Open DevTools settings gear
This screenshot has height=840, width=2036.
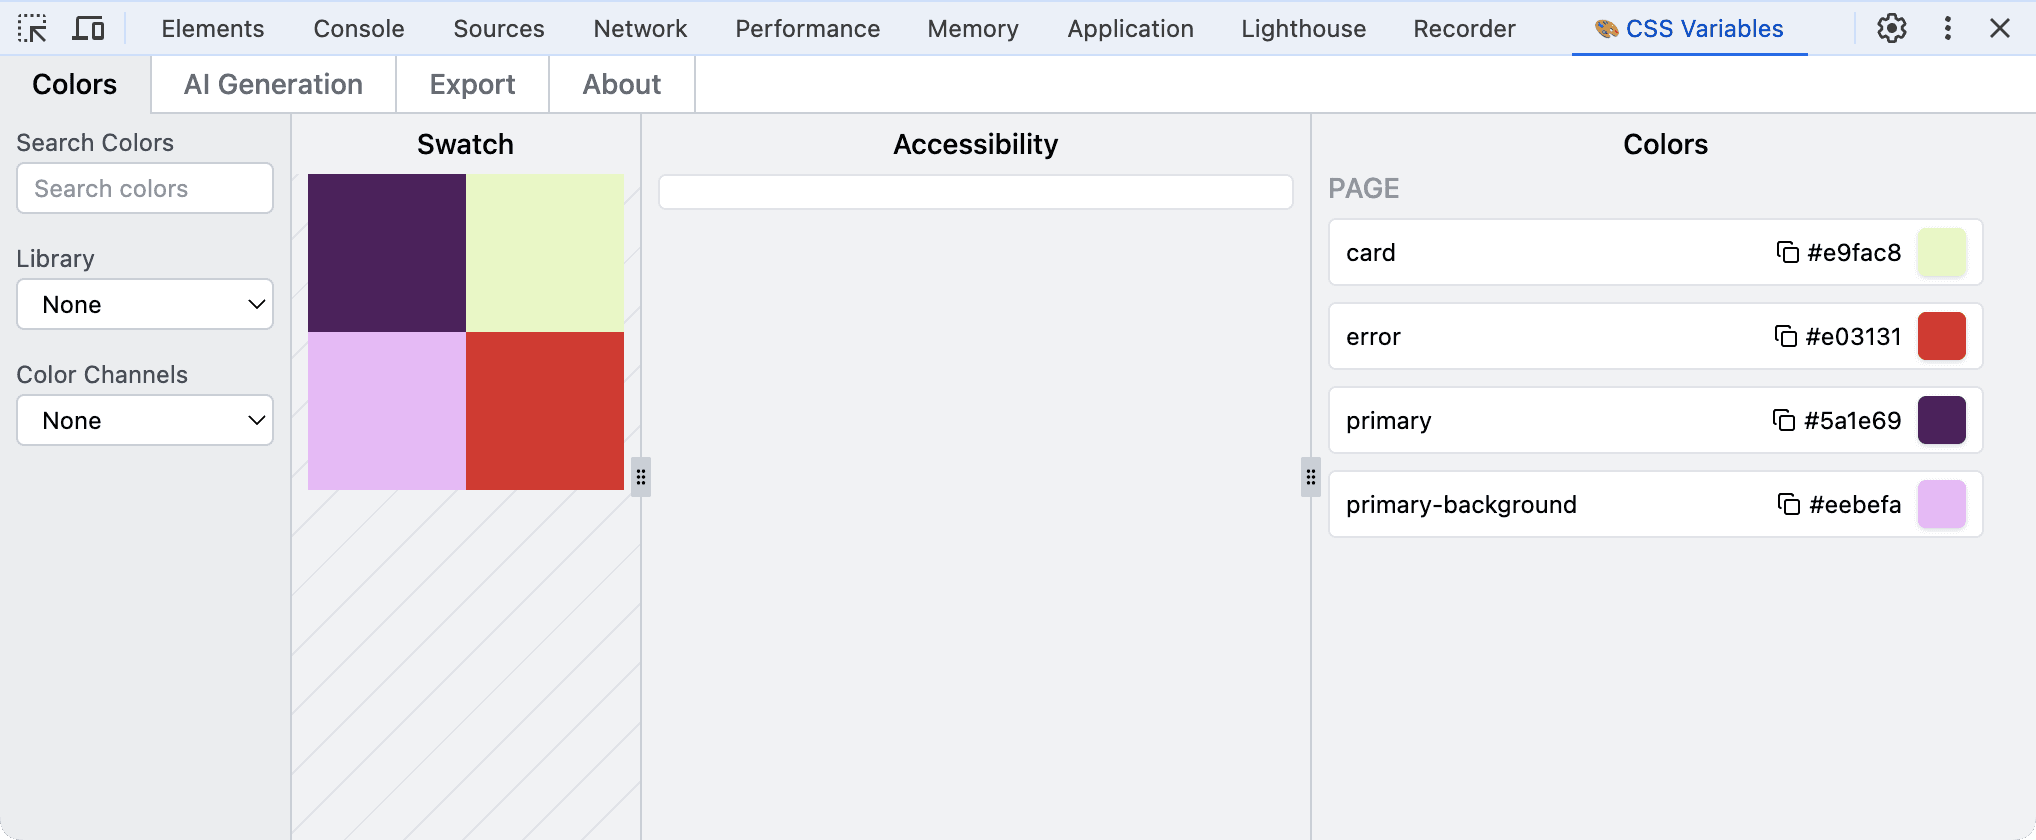point(1891,28)
